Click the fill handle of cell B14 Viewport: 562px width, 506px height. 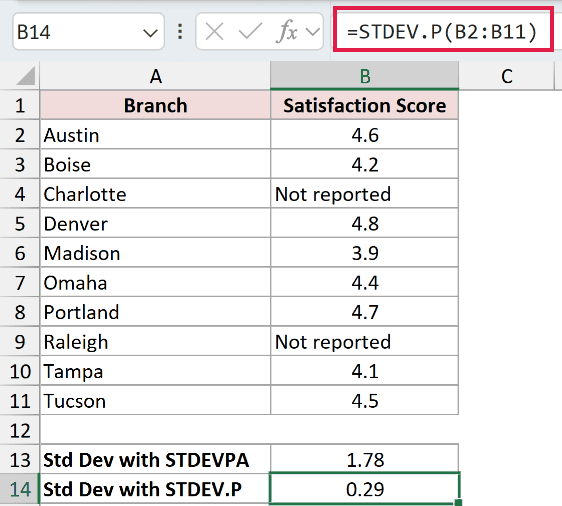tap(458, 502)
